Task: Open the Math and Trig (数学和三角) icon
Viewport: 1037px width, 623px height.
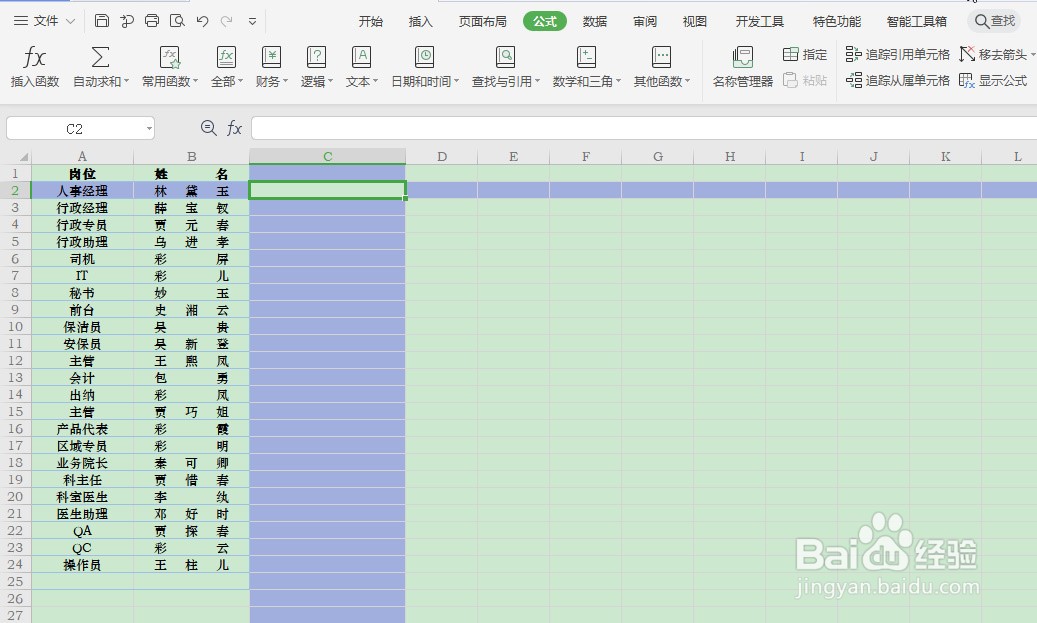Action: pyautogui.click(x=586, y=58)
